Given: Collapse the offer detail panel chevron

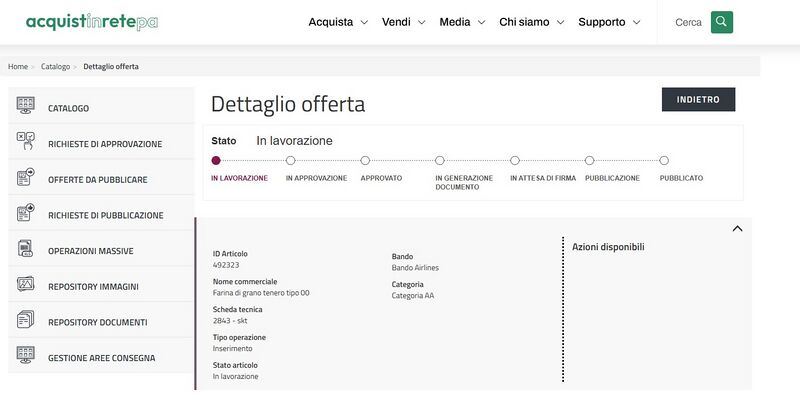Looking at the screenshot, I should 737,229.
